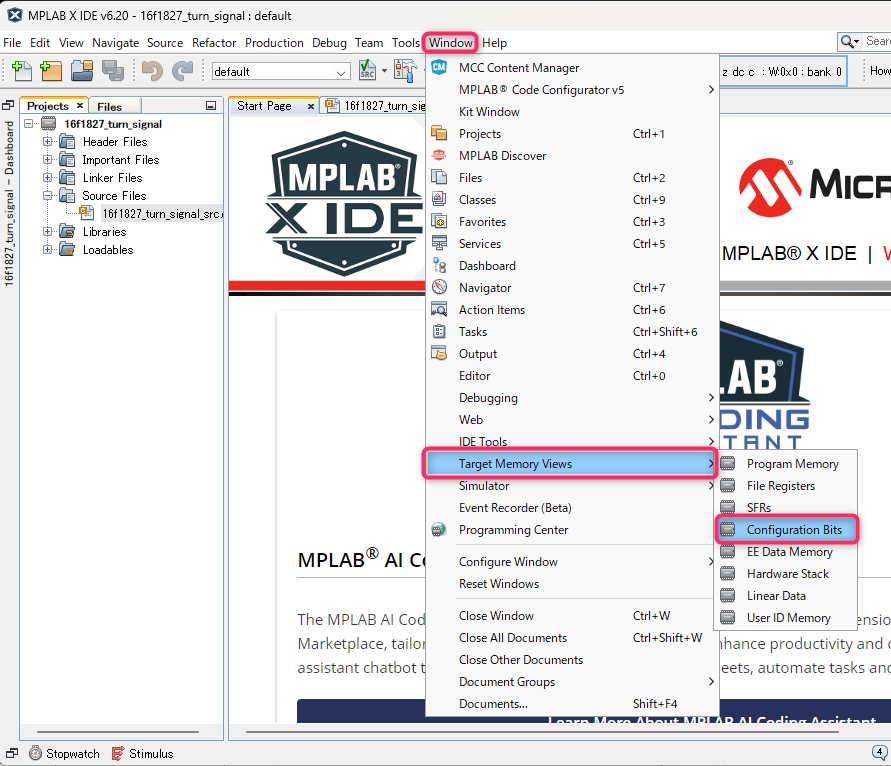Select Reset Windows menu entry

[572, 584]
